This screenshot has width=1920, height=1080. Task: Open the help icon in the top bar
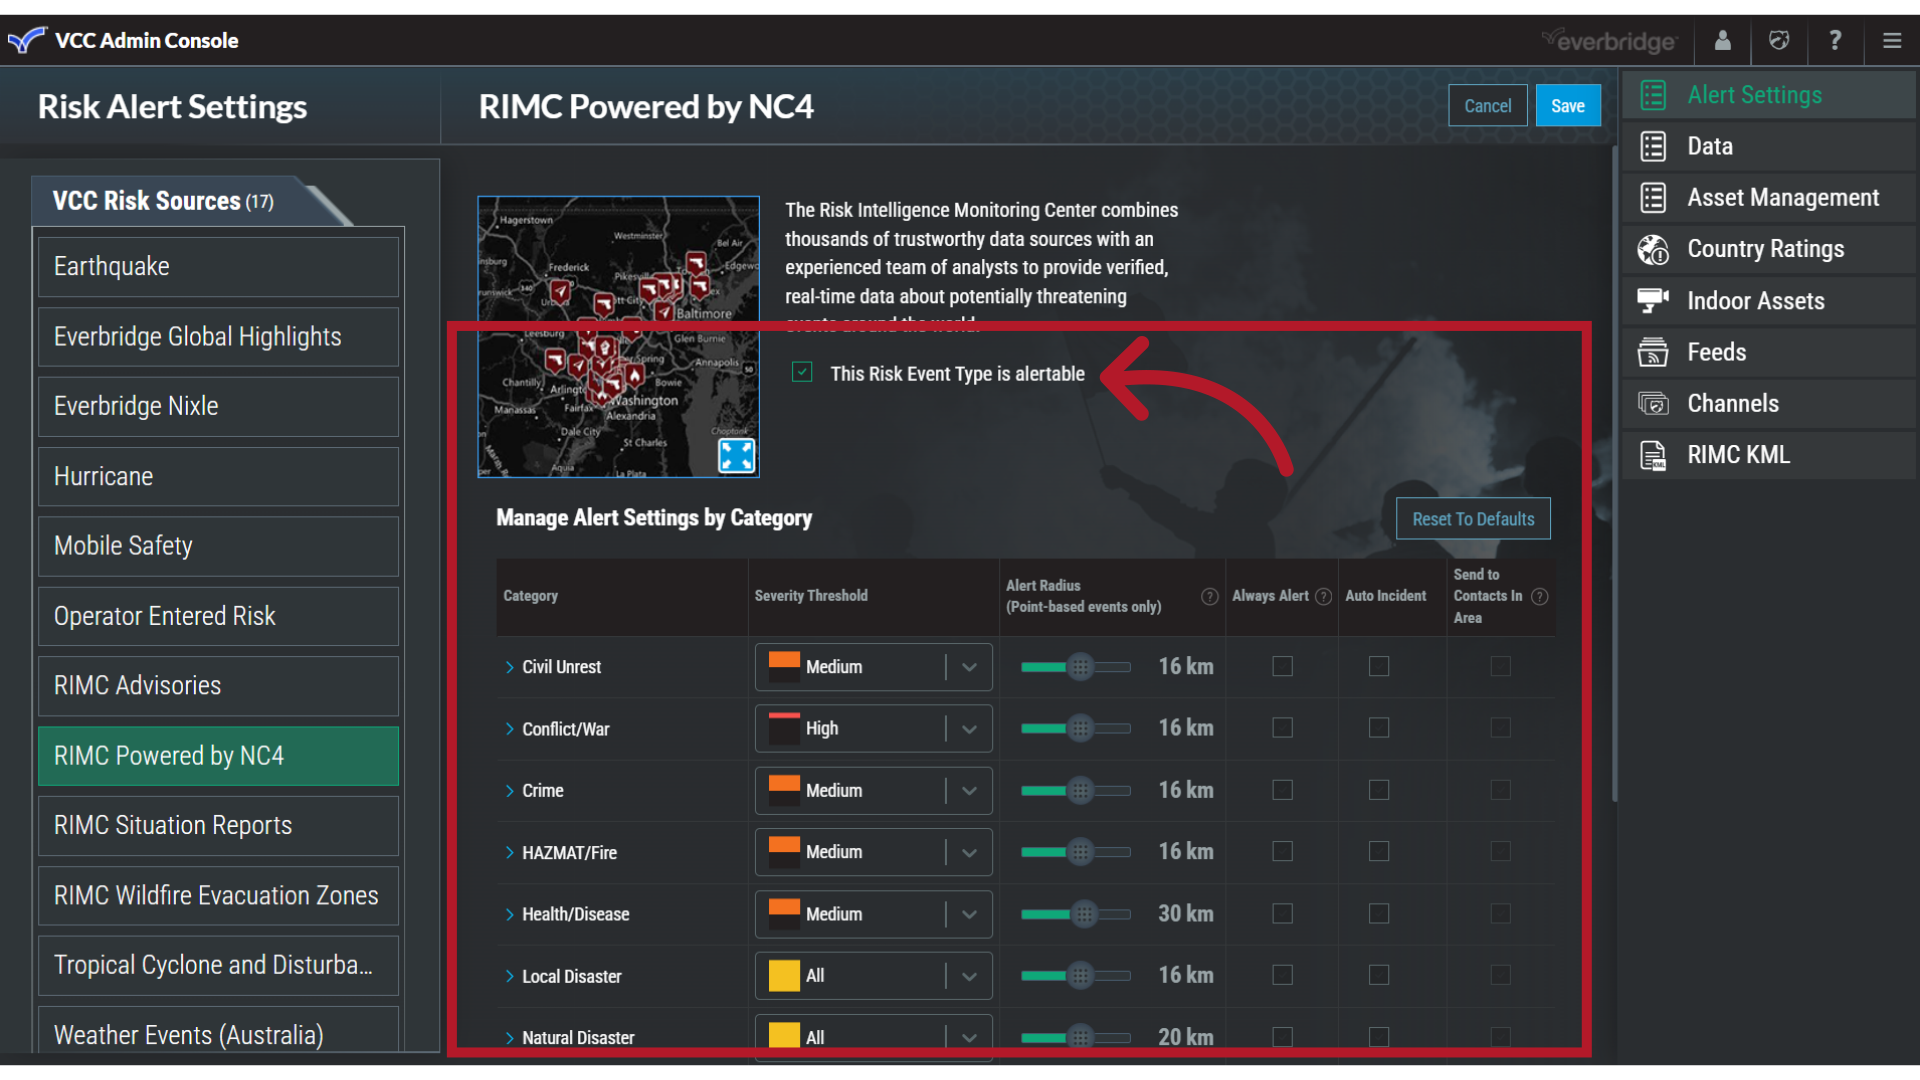1835,40
